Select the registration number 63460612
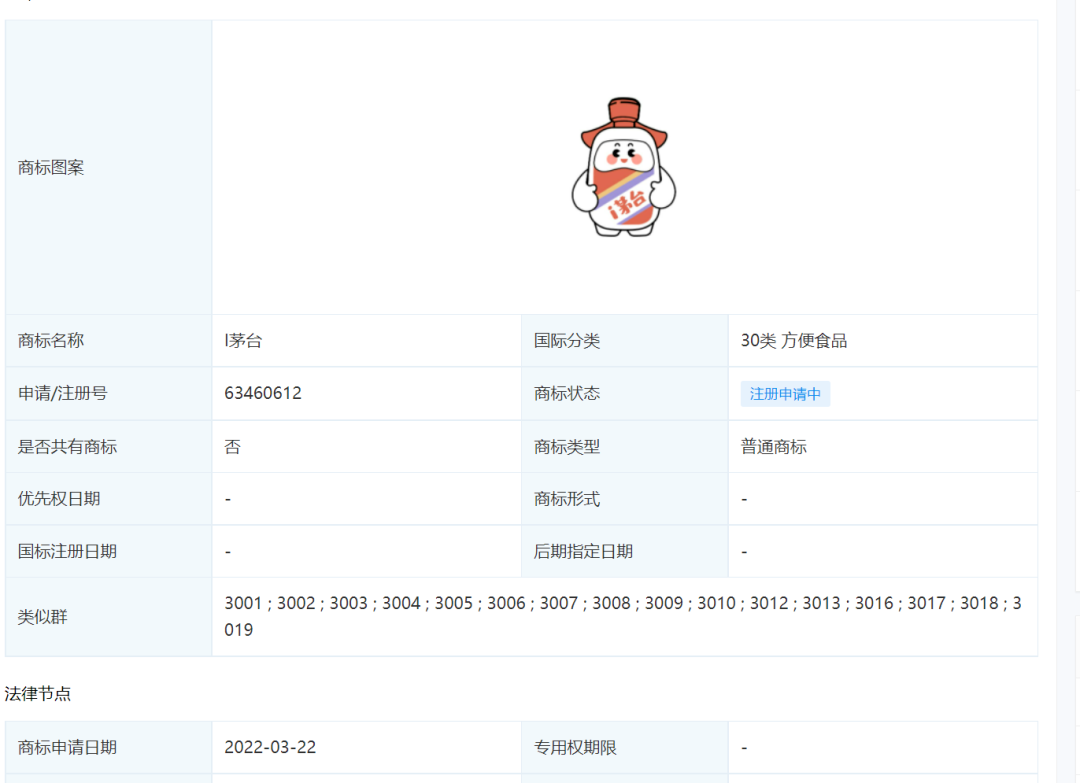 [263, 393]
